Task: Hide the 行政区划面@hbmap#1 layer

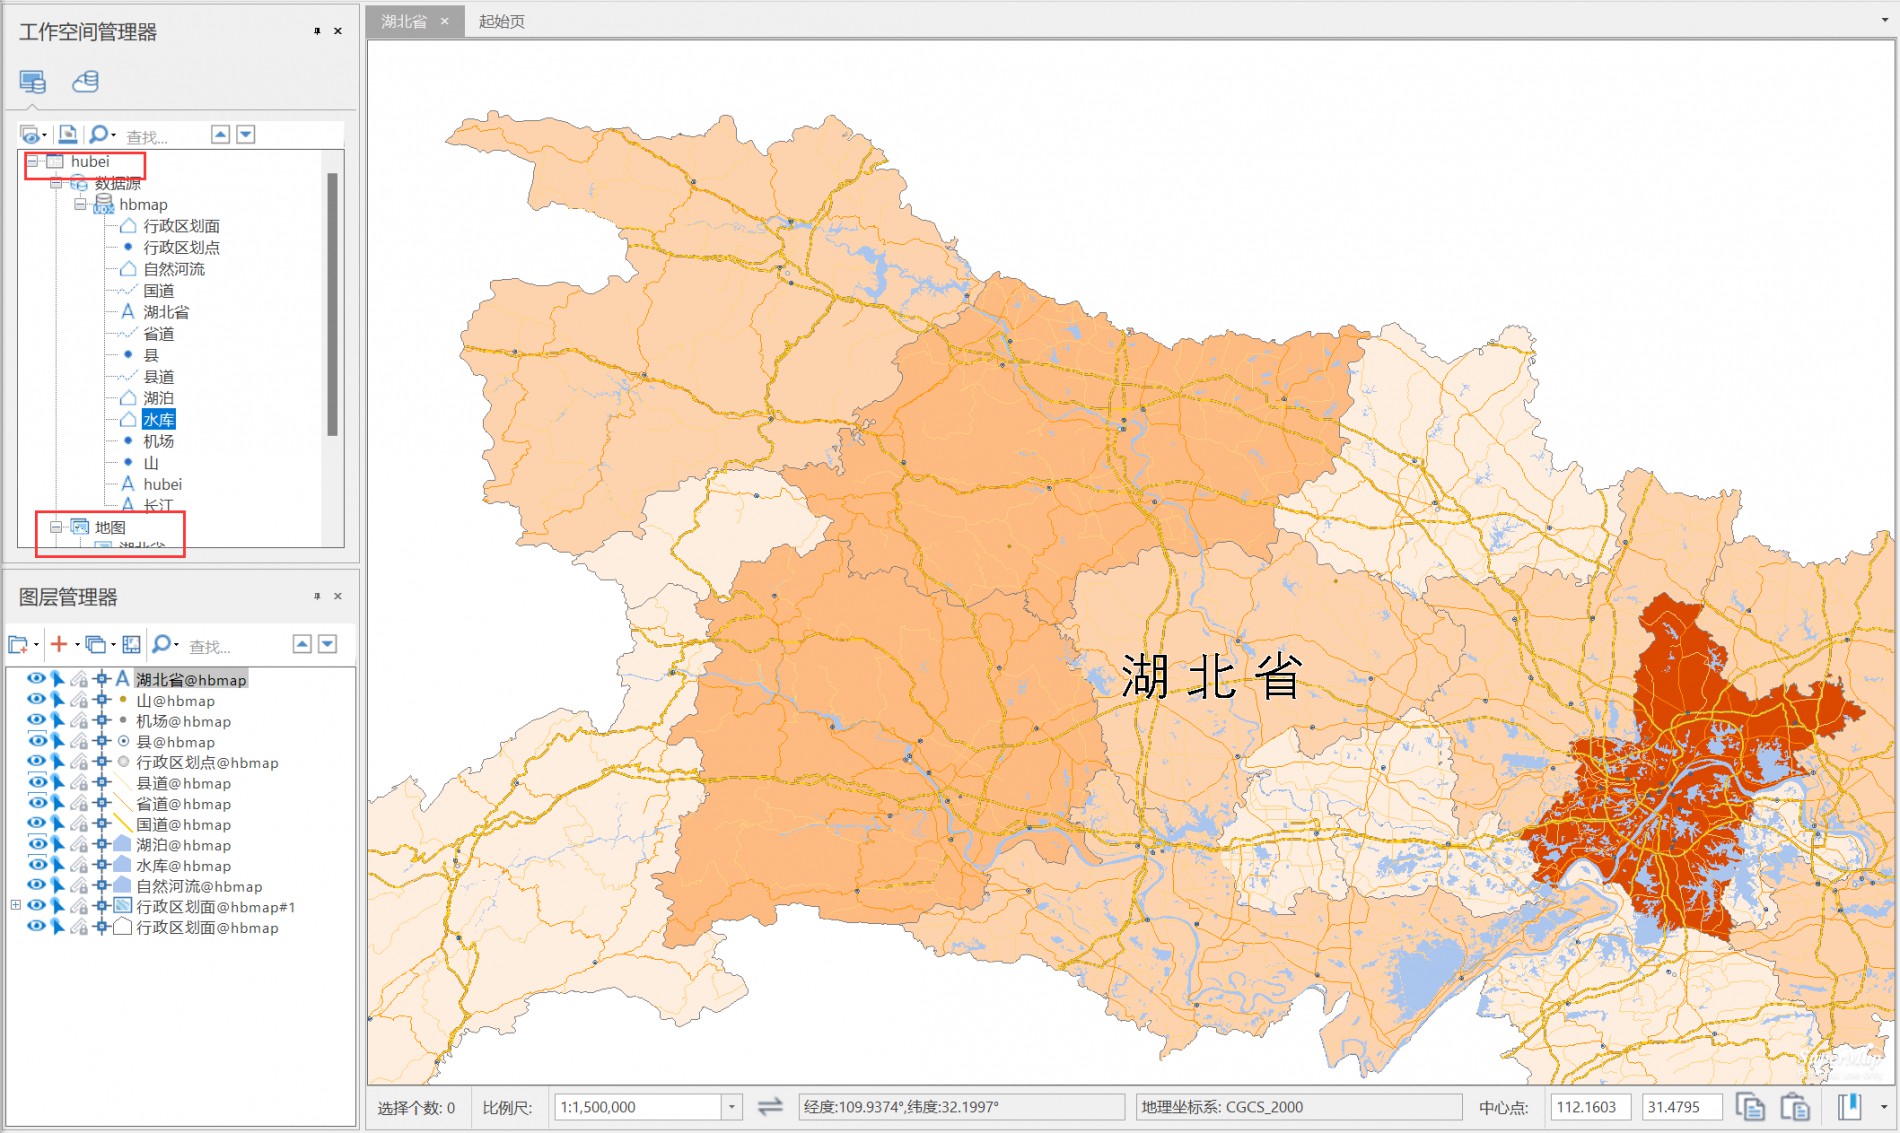Action: click(x=36, y=906)
